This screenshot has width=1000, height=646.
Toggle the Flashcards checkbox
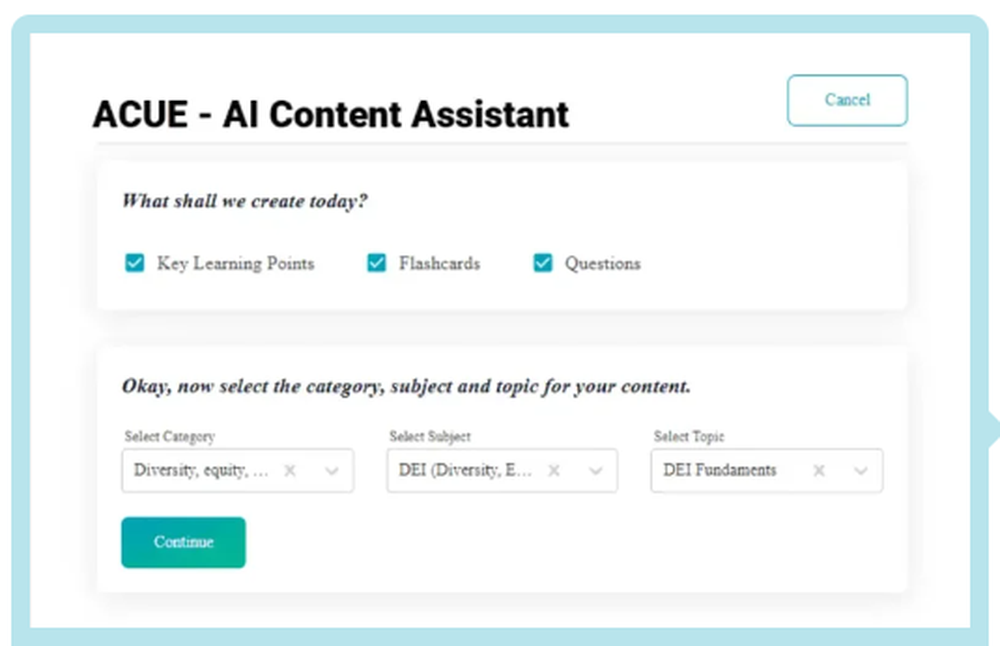pos(376,263)
